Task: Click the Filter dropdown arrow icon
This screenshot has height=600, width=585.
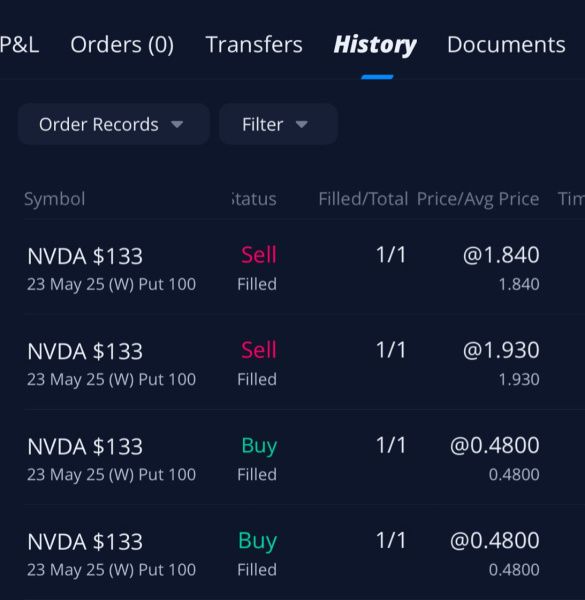Action: tap(301, 124)
